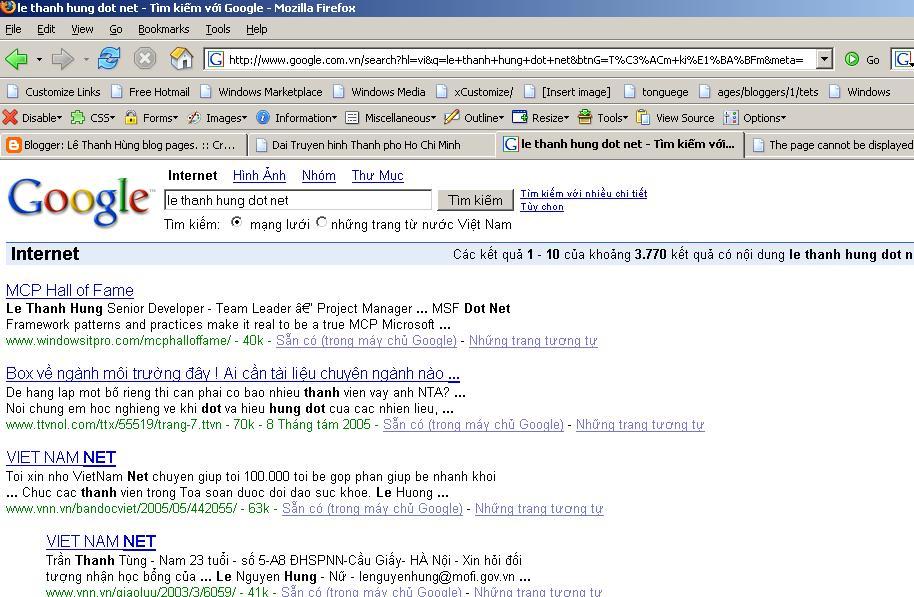Open the 'Nhóm' groups link
The height and width of the screenshot is (597, 914).
coord(319,175)
